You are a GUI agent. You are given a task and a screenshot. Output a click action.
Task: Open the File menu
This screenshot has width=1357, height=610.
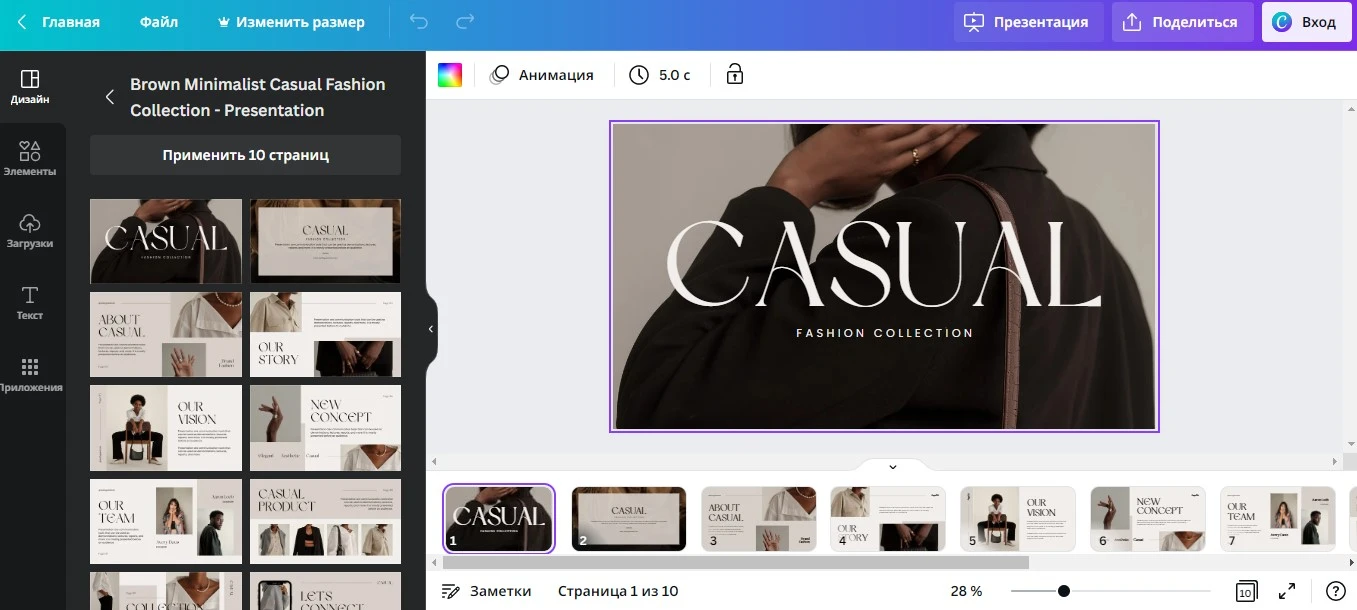coord(159,22)
